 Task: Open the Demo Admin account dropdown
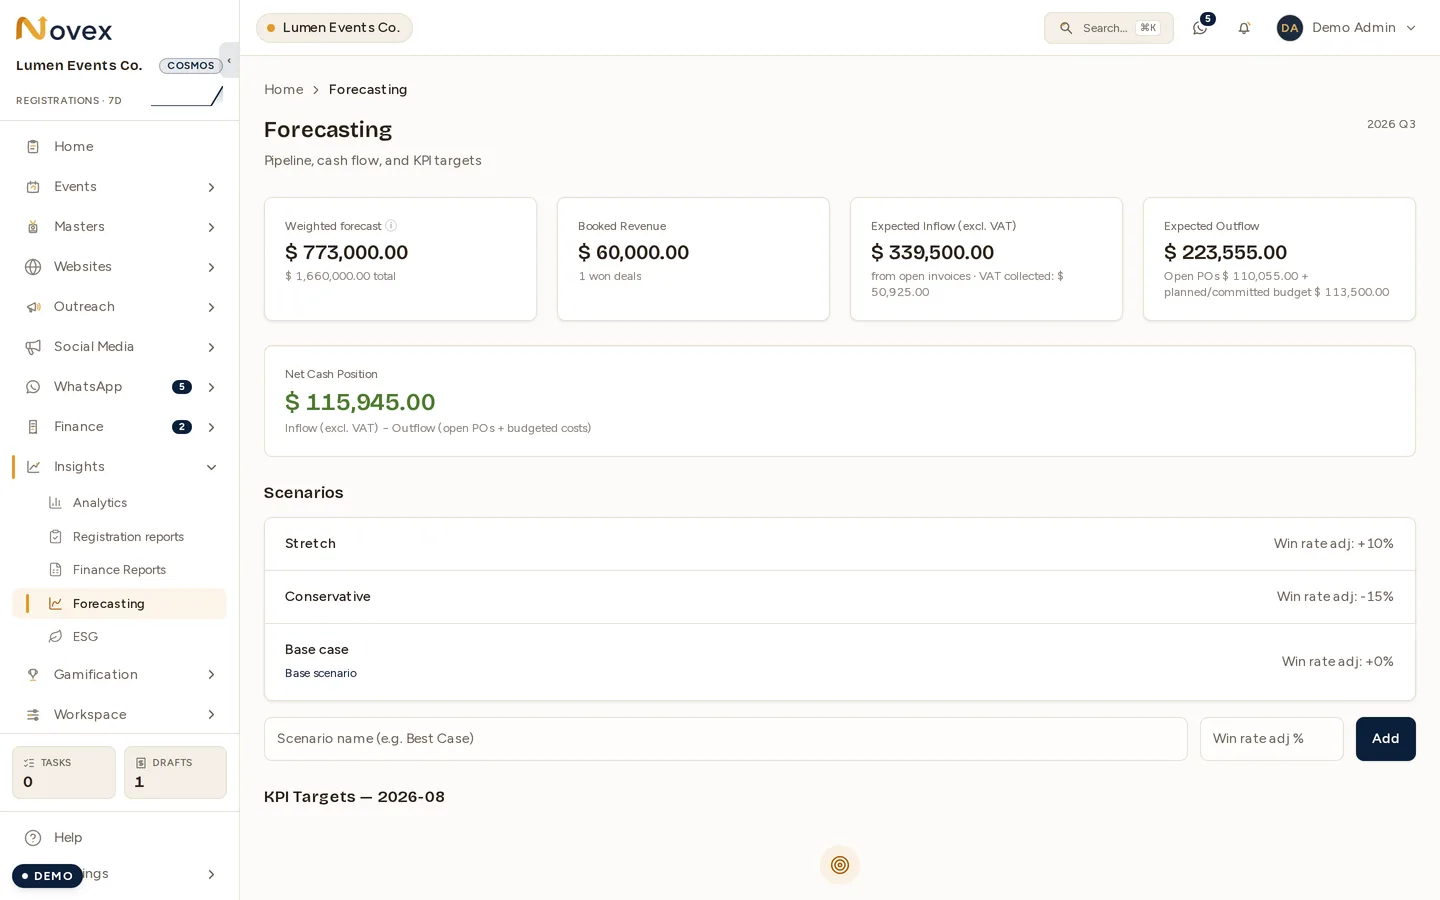pos(1347,28)
